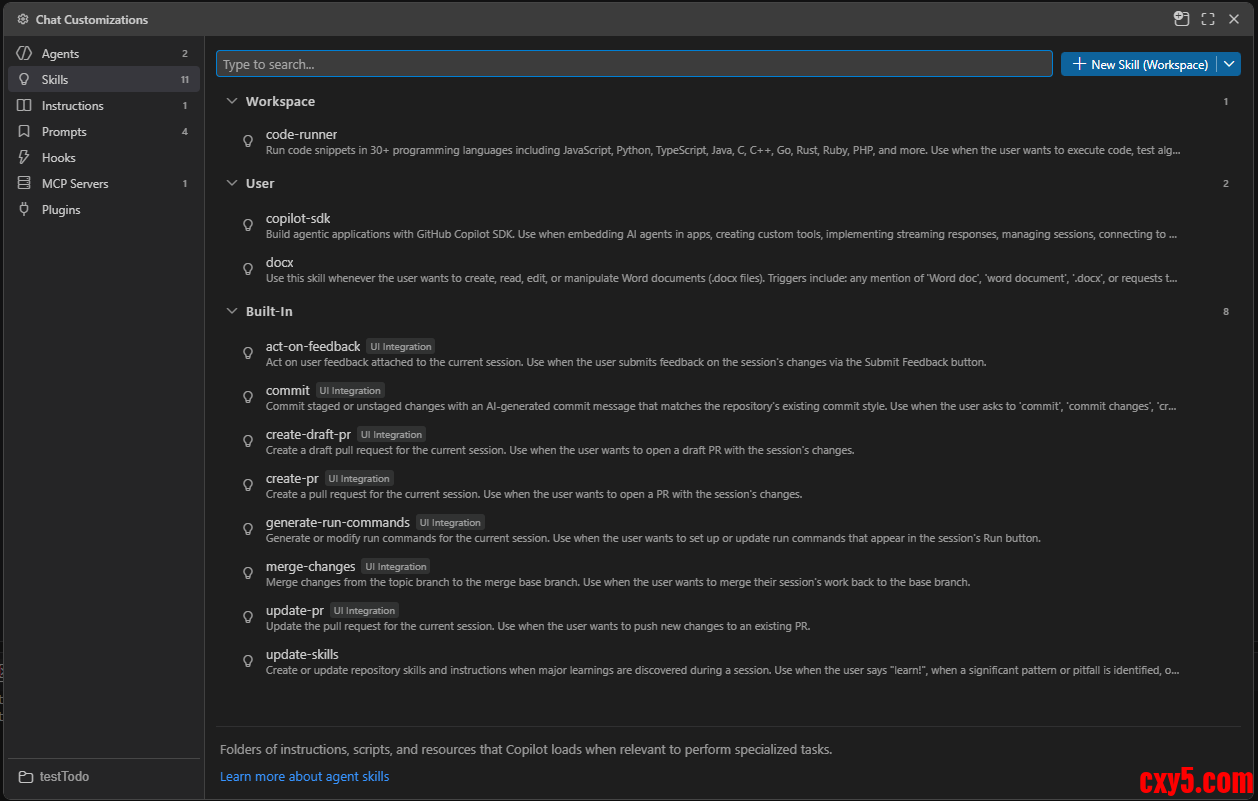
Task: Click the MCP Servers server icon
Action: [24, 183]
